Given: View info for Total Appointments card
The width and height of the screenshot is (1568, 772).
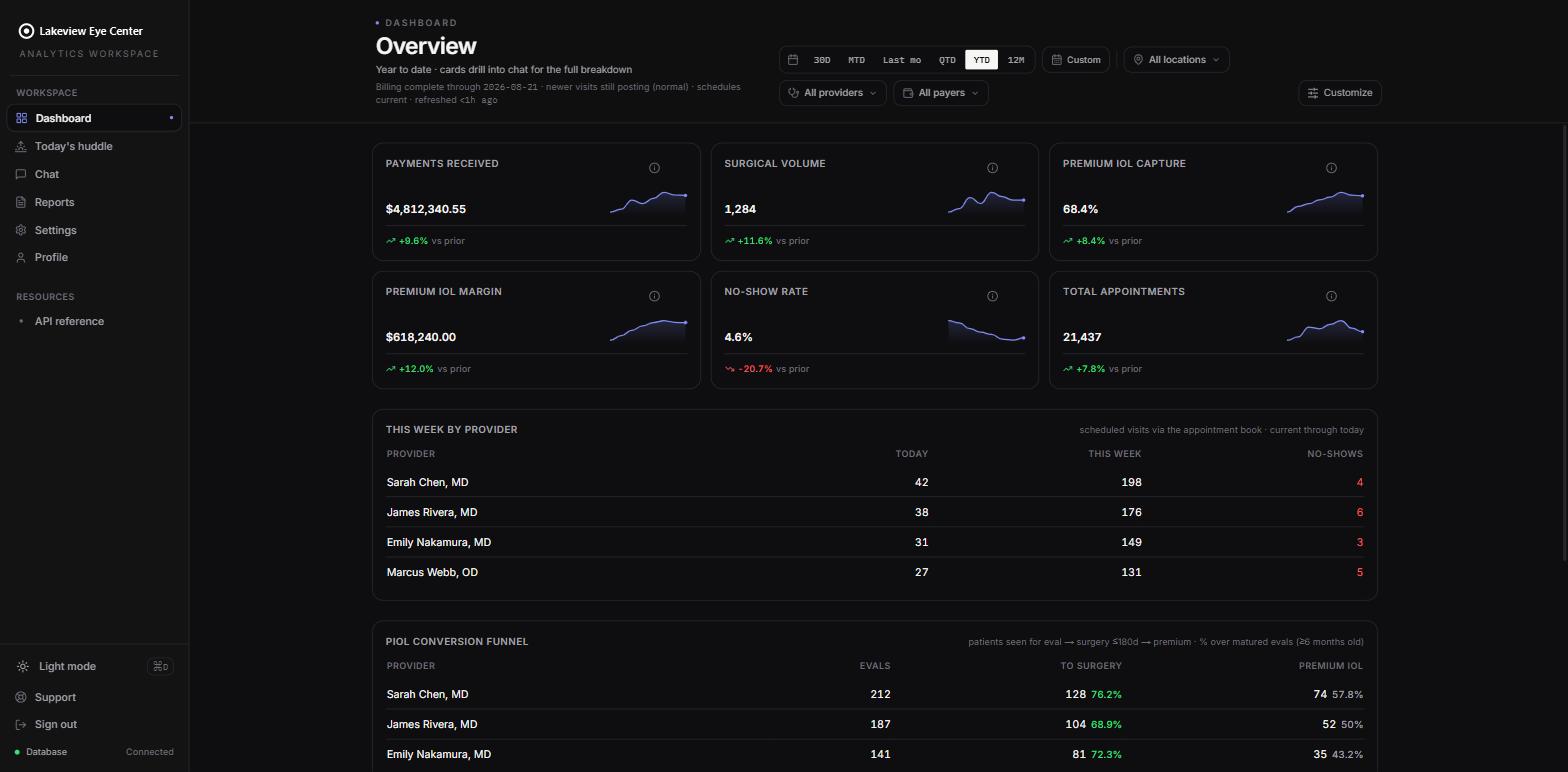Looking at the screenshot, I should coord(1331,296).
